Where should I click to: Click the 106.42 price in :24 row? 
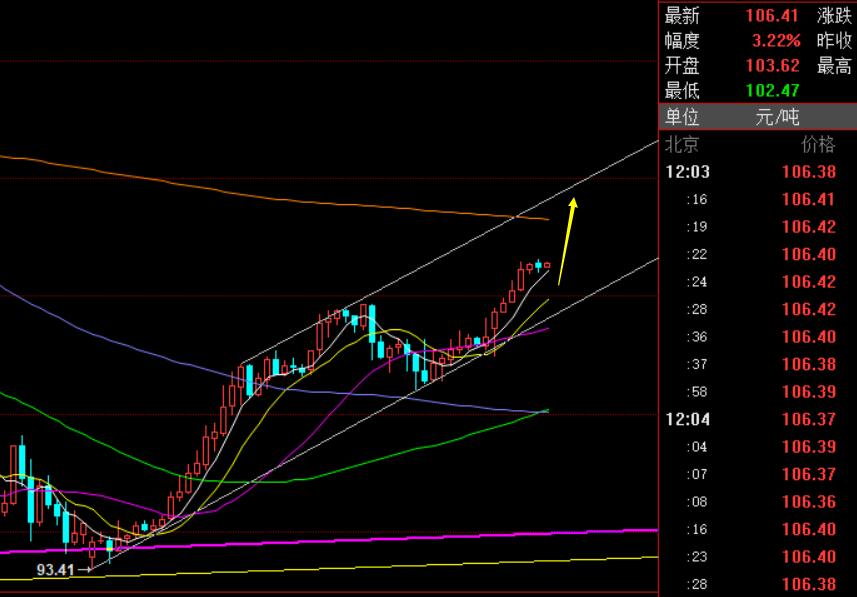(x=809, y=282)
